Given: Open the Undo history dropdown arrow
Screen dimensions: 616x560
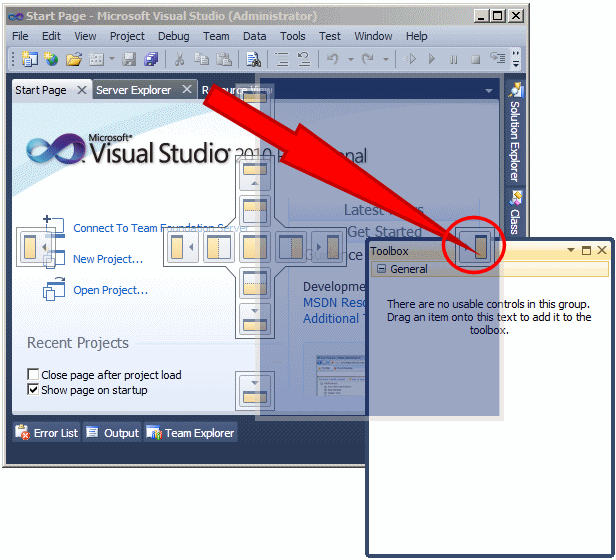Looking at the screenshot, I should click(x=351, y=60).
